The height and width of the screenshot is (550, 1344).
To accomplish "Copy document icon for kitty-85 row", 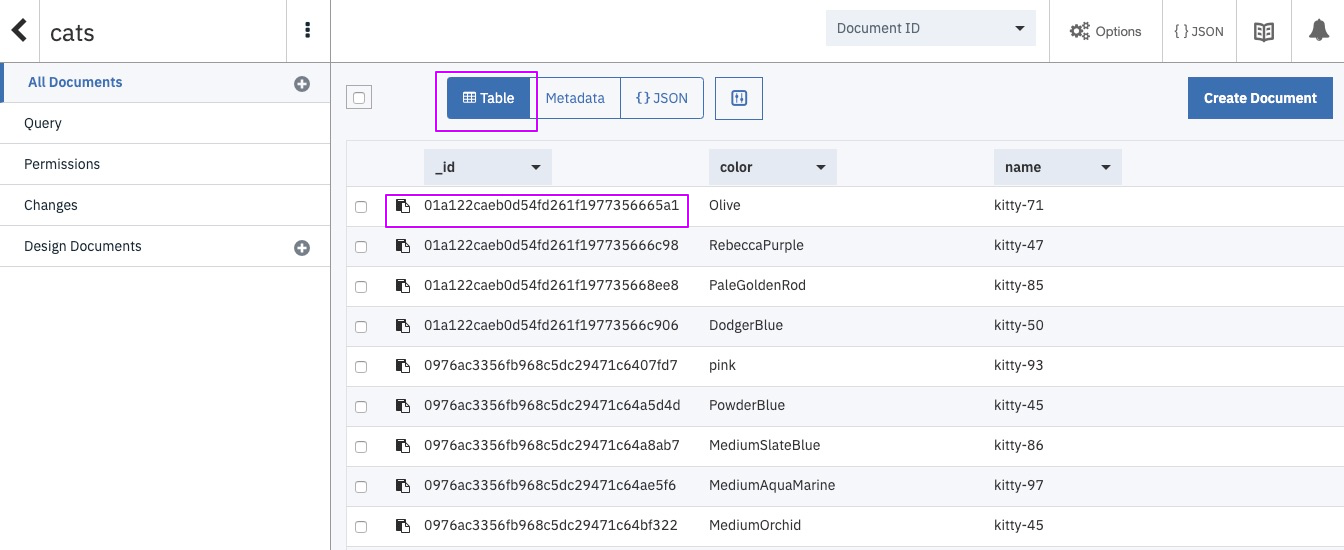I will [402, 286].
